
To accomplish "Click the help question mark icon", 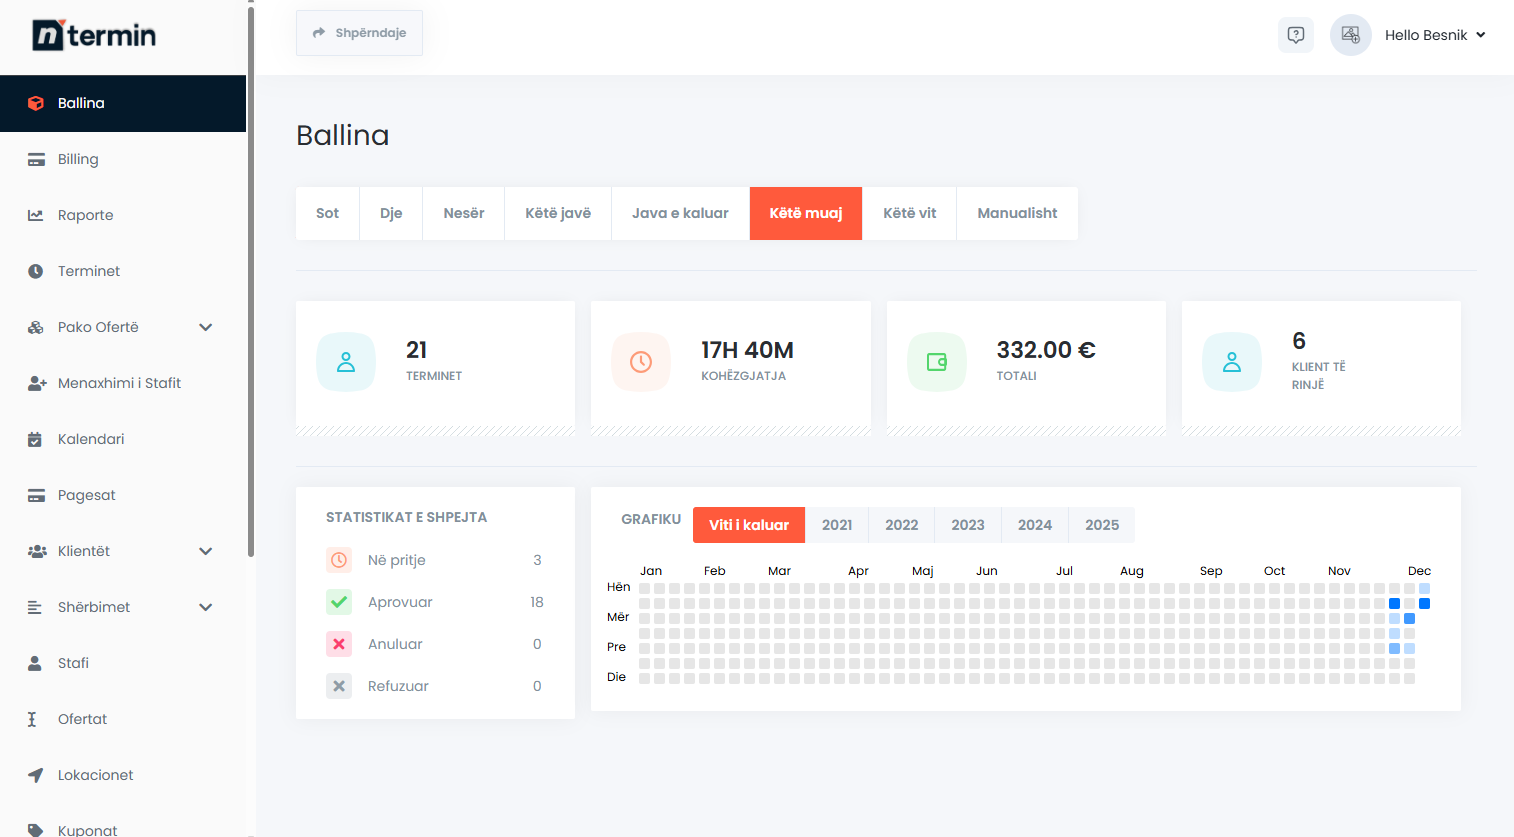I will (1296, 35).
